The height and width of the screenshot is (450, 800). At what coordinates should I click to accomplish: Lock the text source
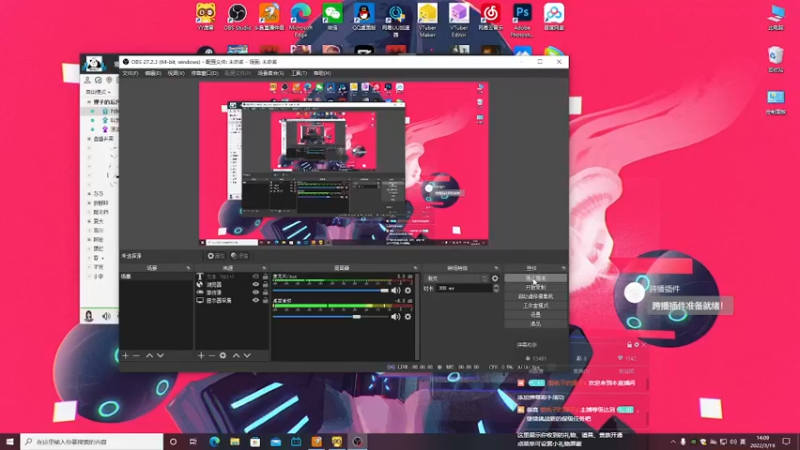pyautogui.click(x=265, y=277)
